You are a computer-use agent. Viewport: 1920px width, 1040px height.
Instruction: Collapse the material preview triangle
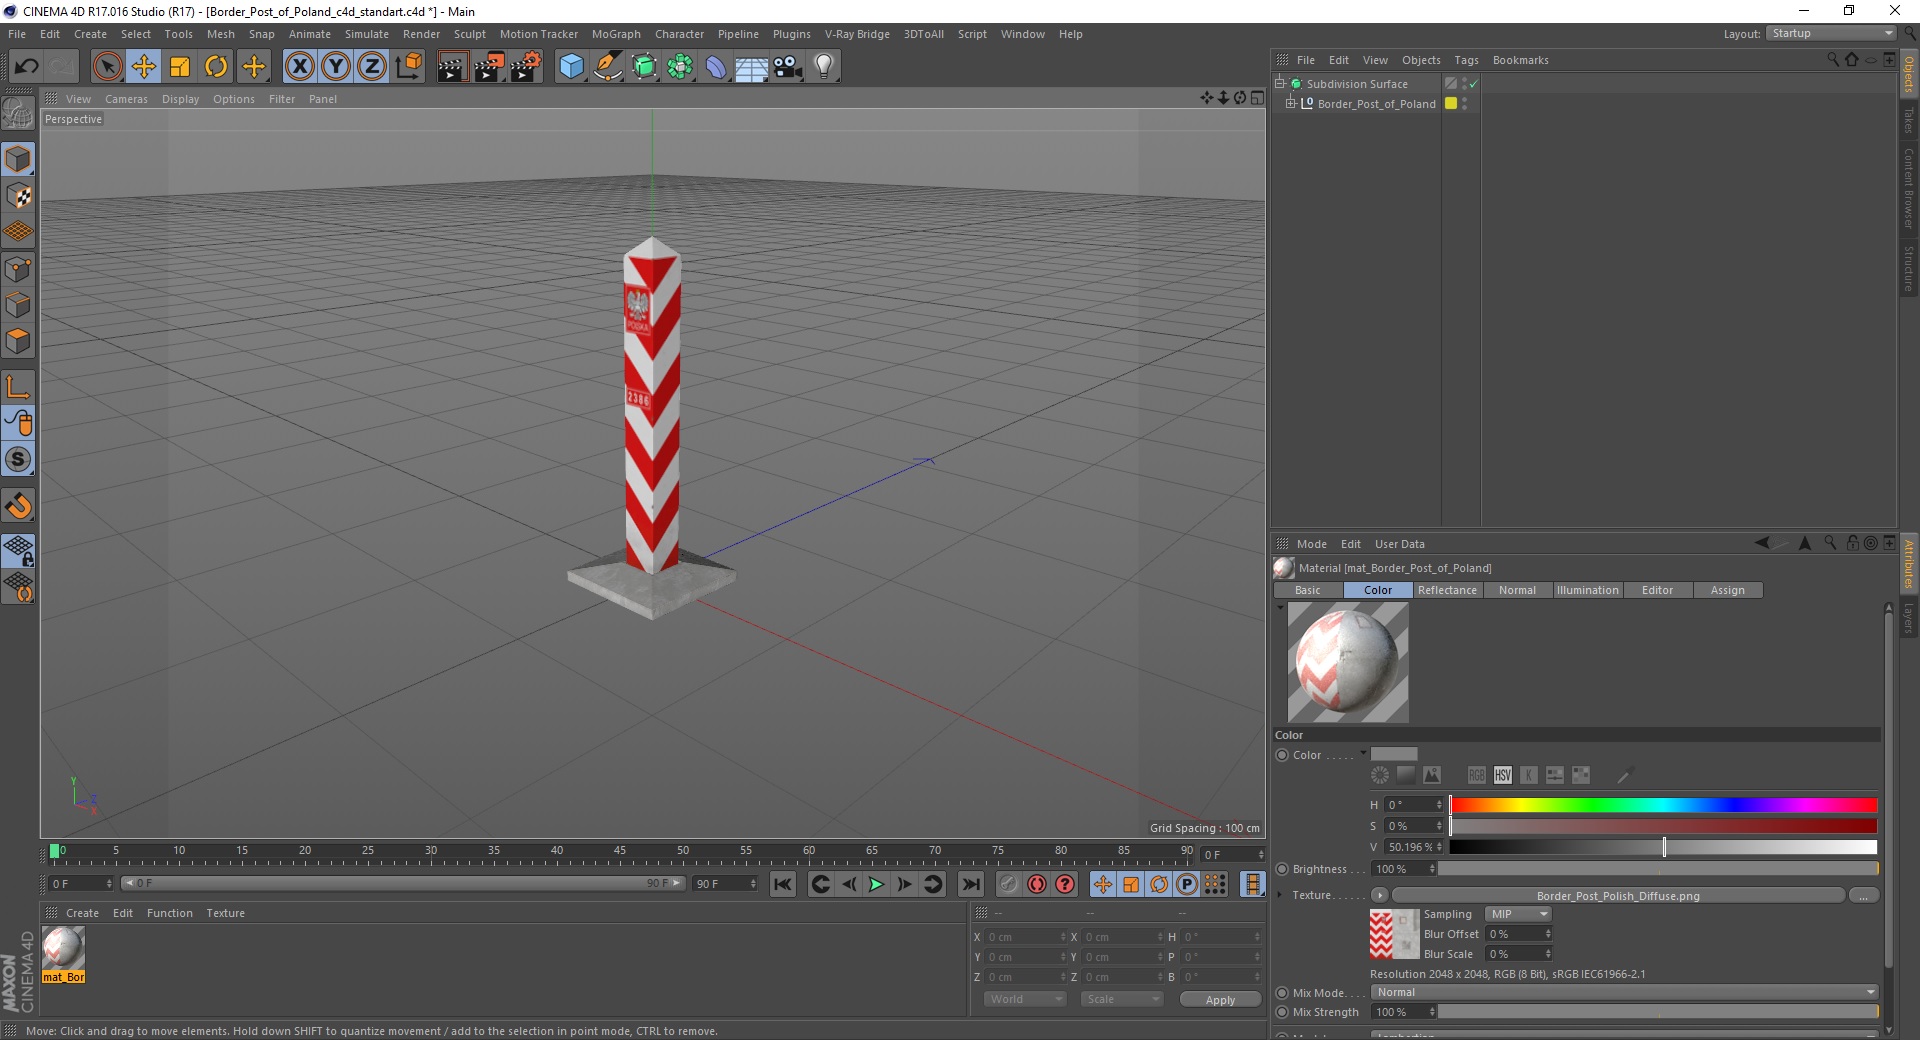click(x=1280, y=607)
